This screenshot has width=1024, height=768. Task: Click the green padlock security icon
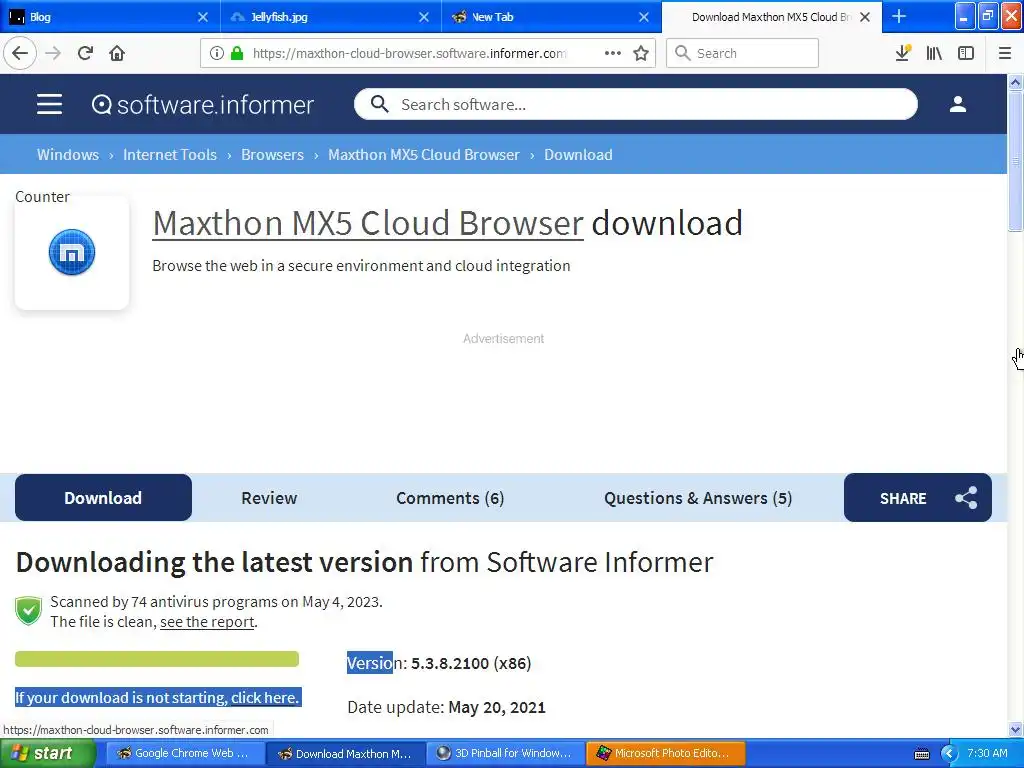pos(237,54)
